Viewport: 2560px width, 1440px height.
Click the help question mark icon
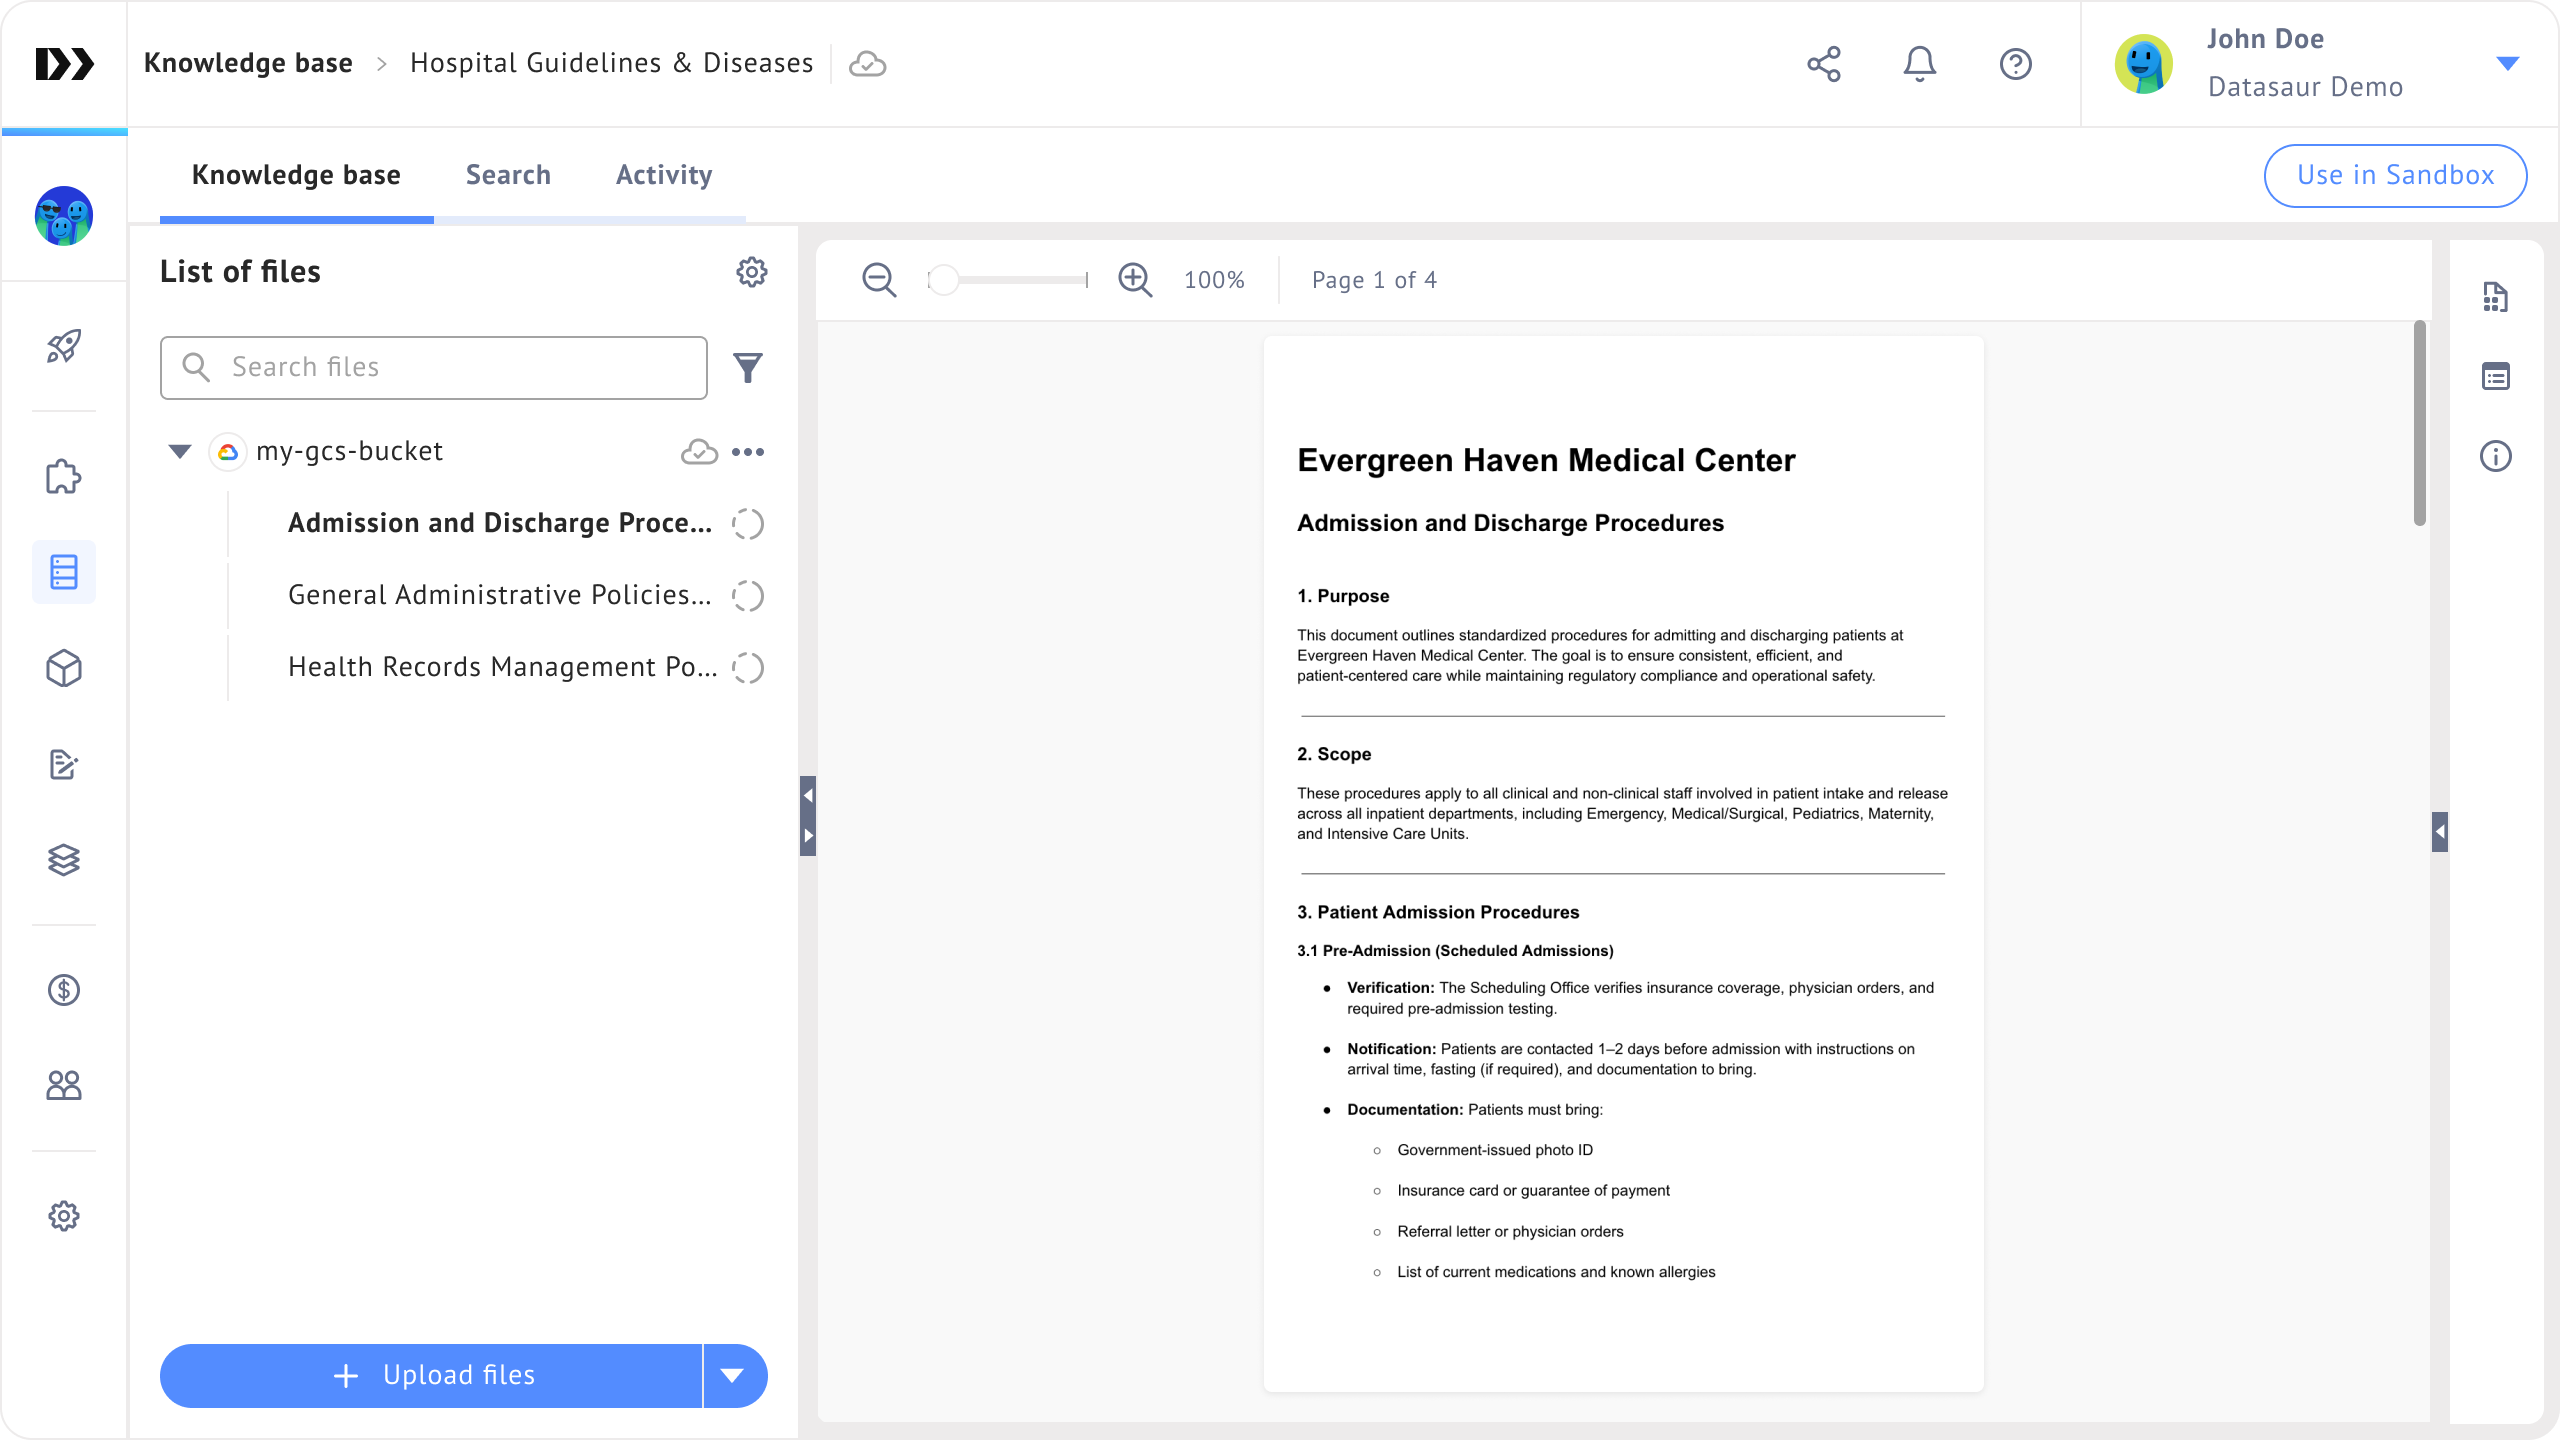coord(2015,64)
